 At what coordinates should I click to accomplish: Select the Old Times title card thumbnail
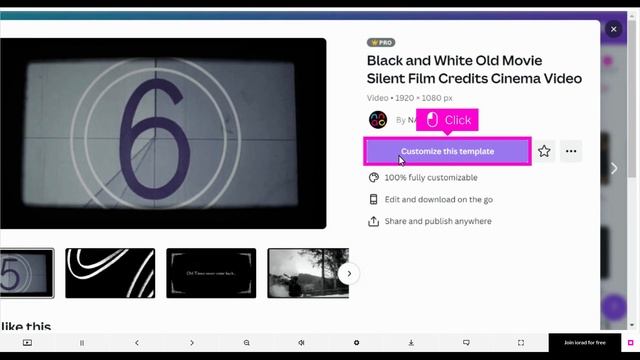(x=211, y=273)
